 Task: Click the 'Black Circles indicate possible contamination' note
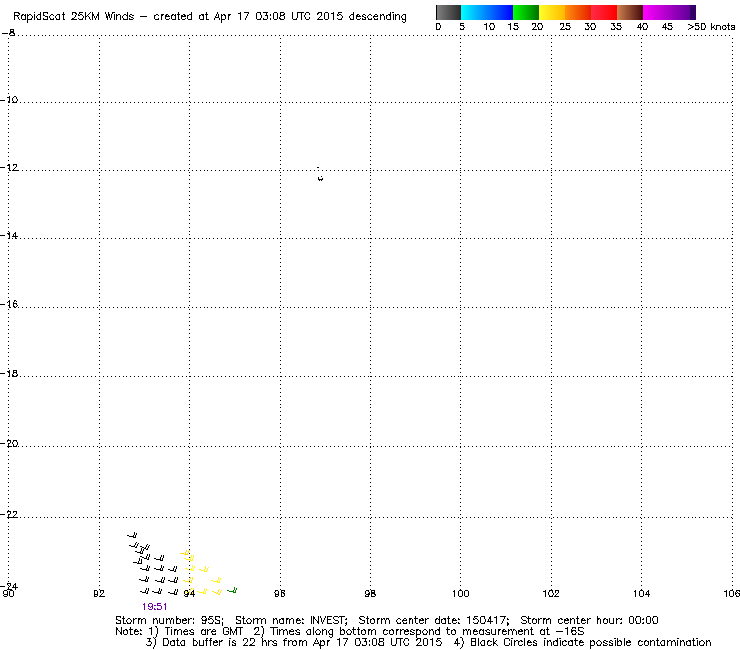click(590, 642)
